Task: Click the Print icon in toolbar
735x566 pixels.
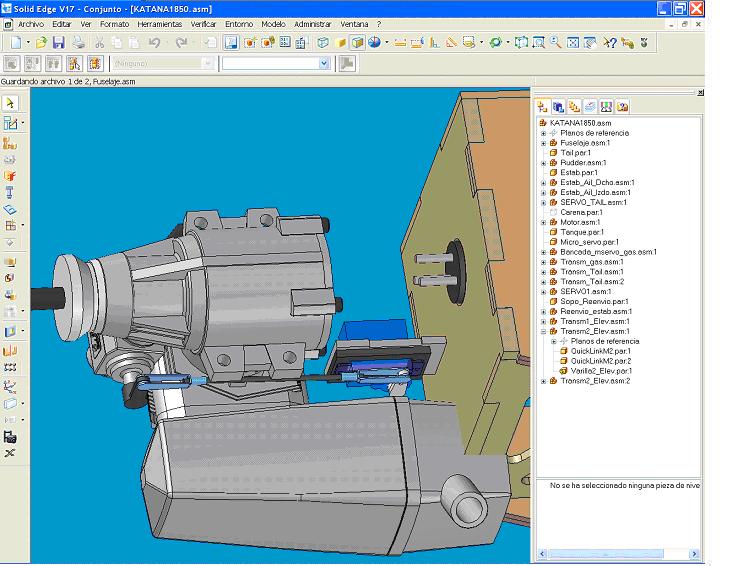Action: tap(78, 43)
